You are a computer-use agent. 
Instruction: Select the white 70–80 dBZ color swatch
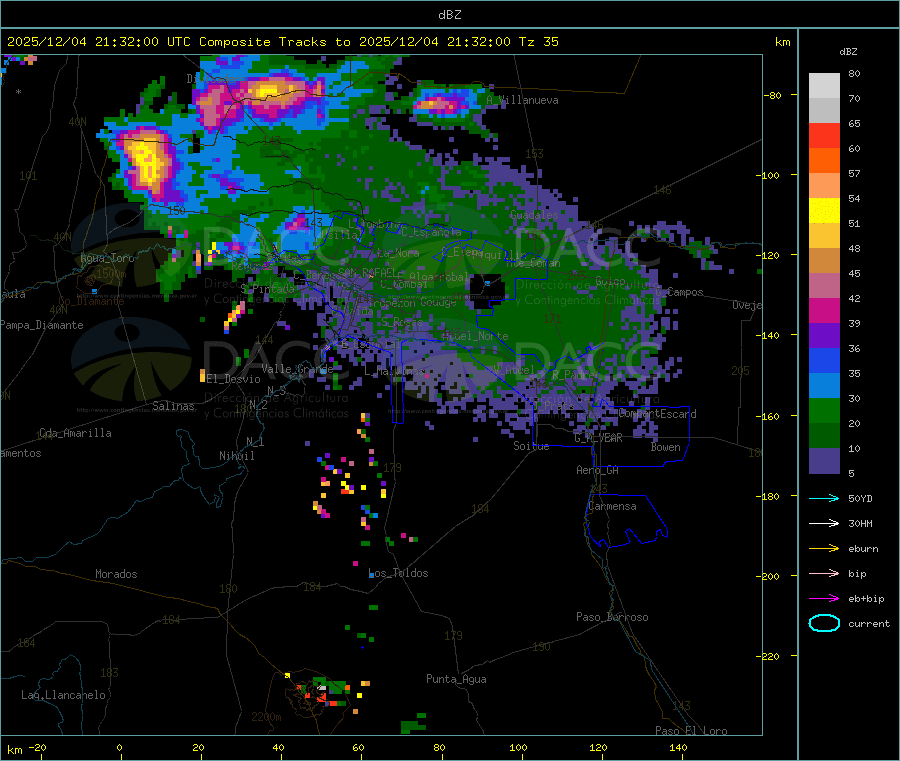[x=824, y=86]
